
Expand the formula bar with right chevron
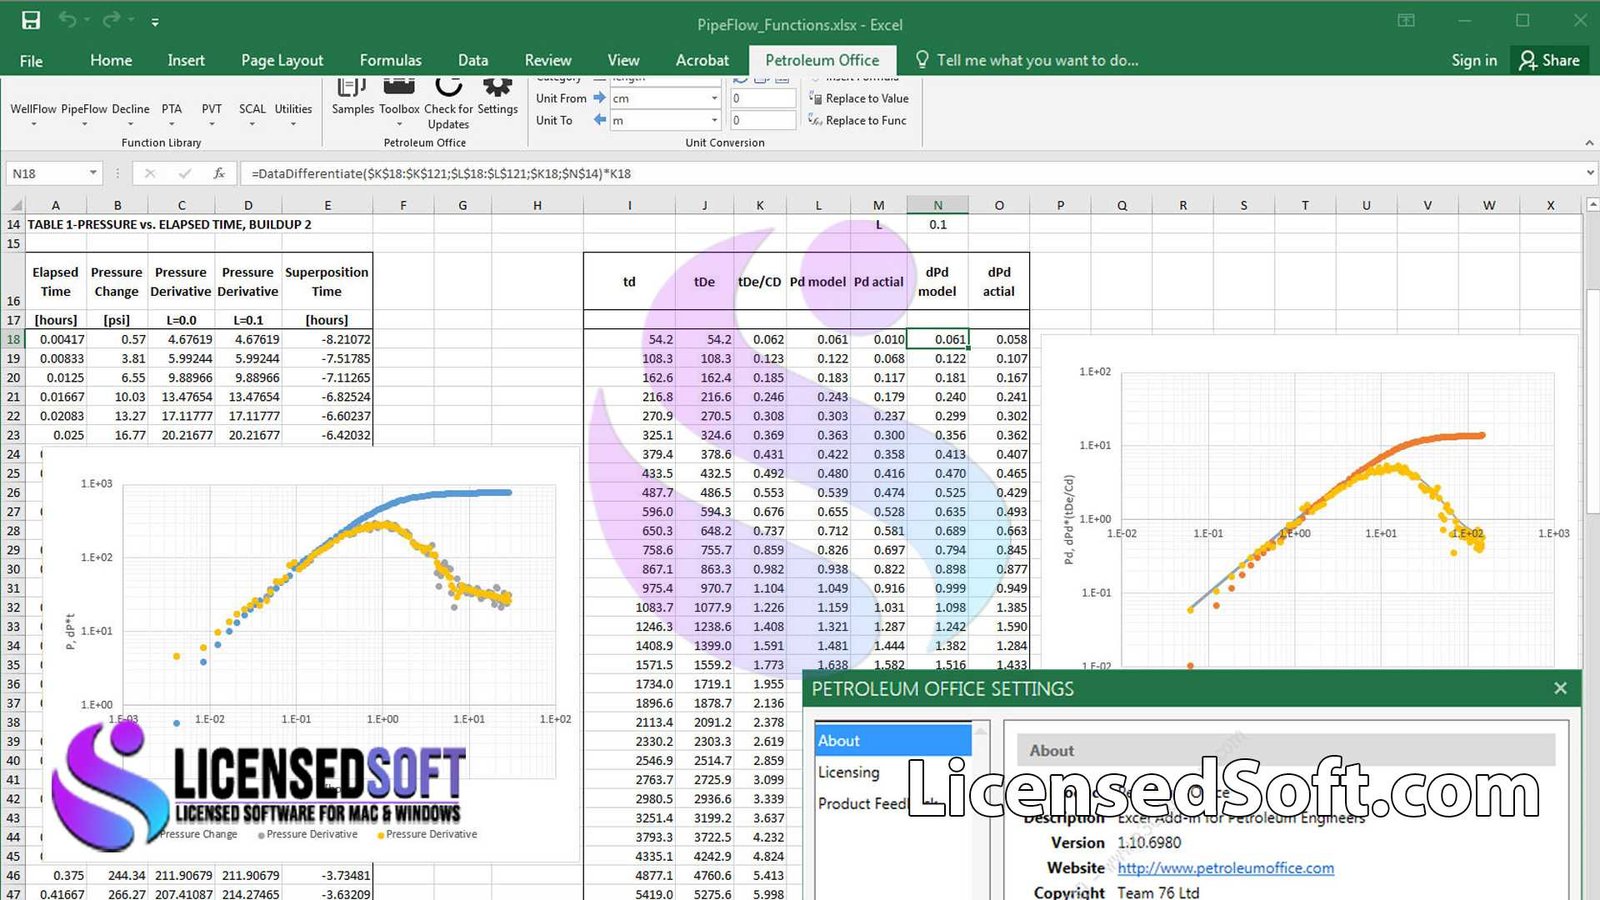click(x=1590, y=173)
